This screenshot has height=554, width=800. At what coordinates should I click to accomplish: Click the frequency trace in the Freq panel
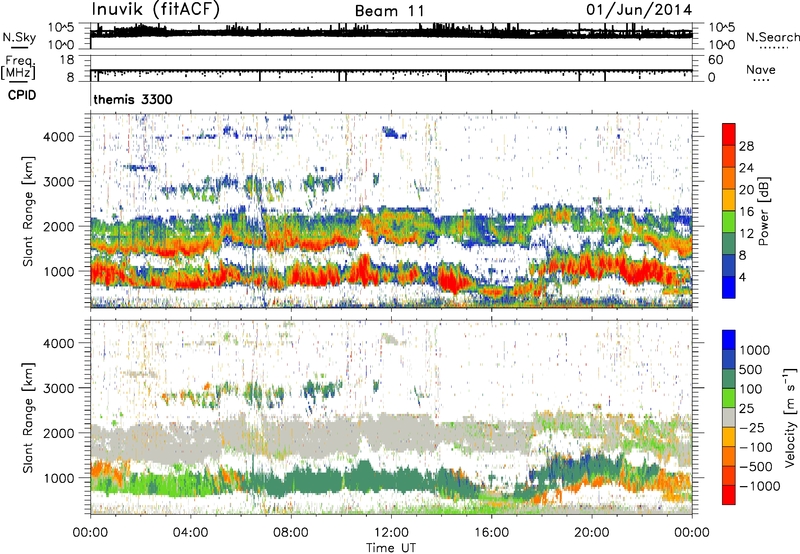pyautogui.click(x=391, y=70)
